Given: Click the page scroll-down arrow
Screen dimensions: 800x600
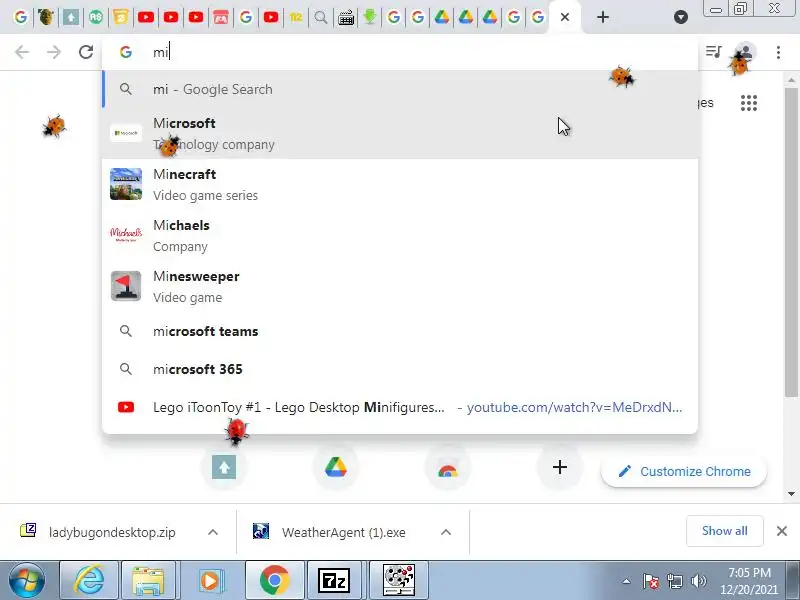Looking at the screenshot, I should tap(791, 493).
